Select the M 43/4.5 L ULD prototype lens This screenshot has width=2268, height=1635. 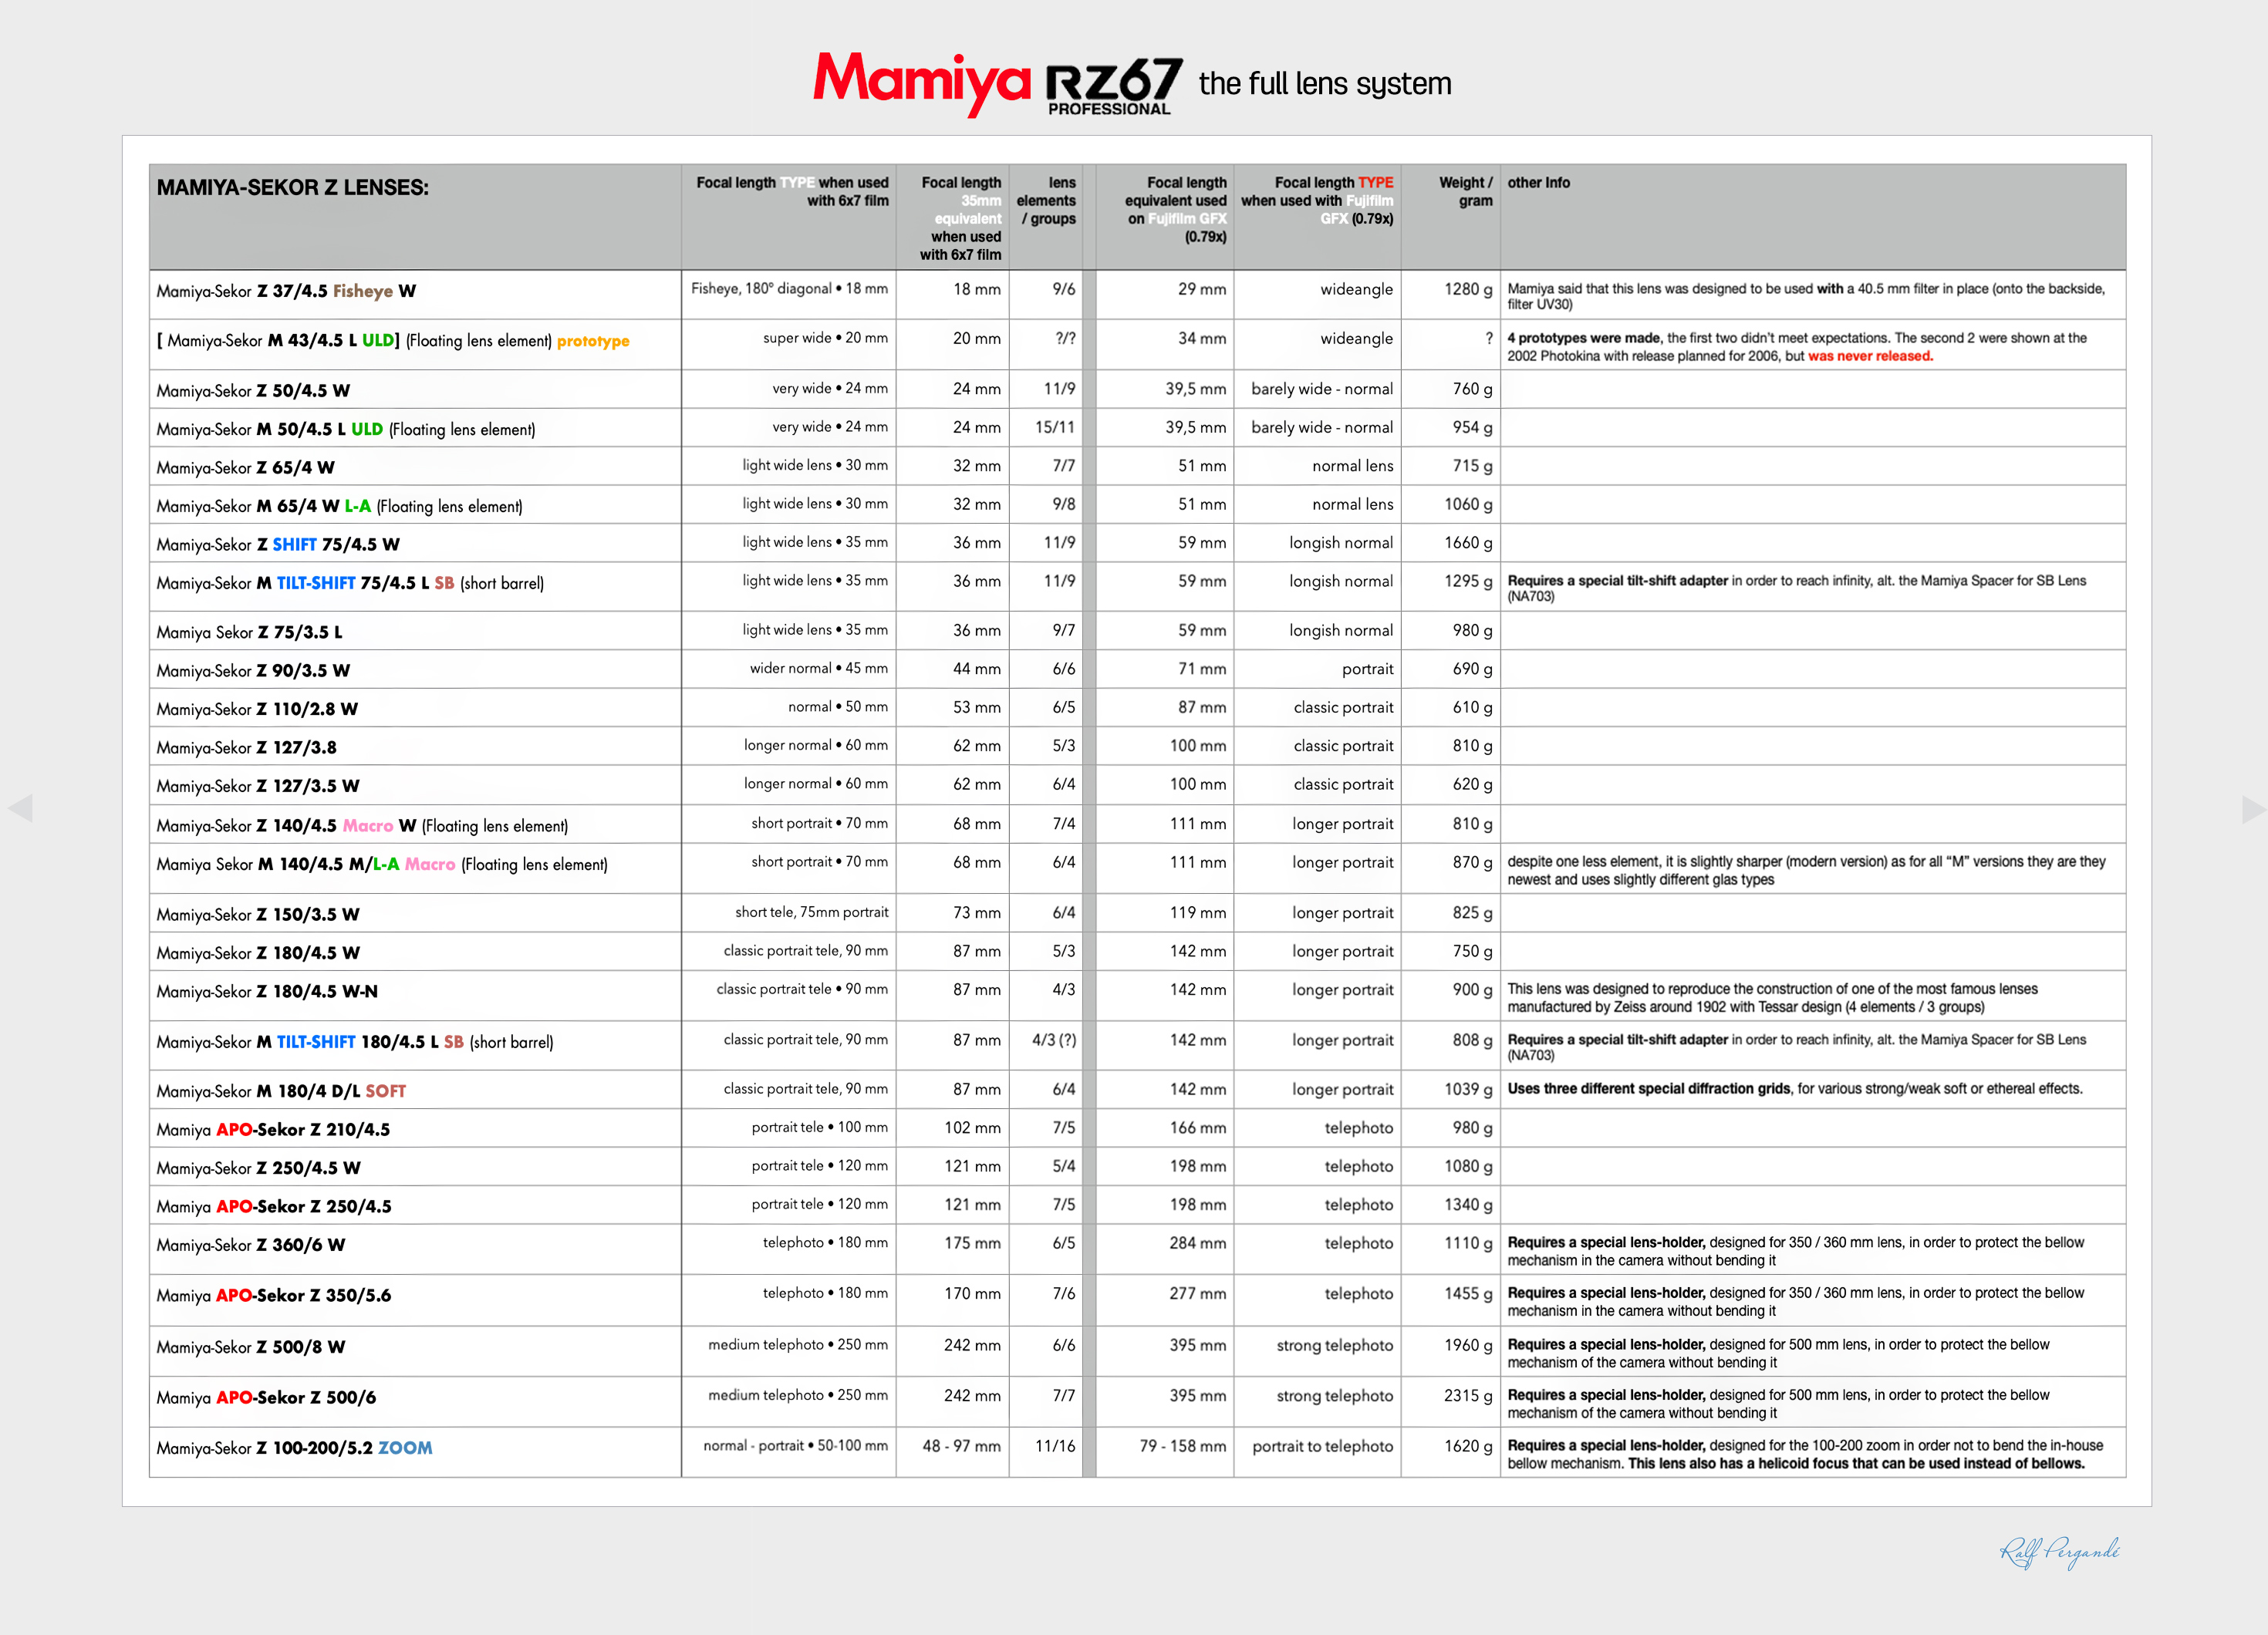click(x=393, y=341)
